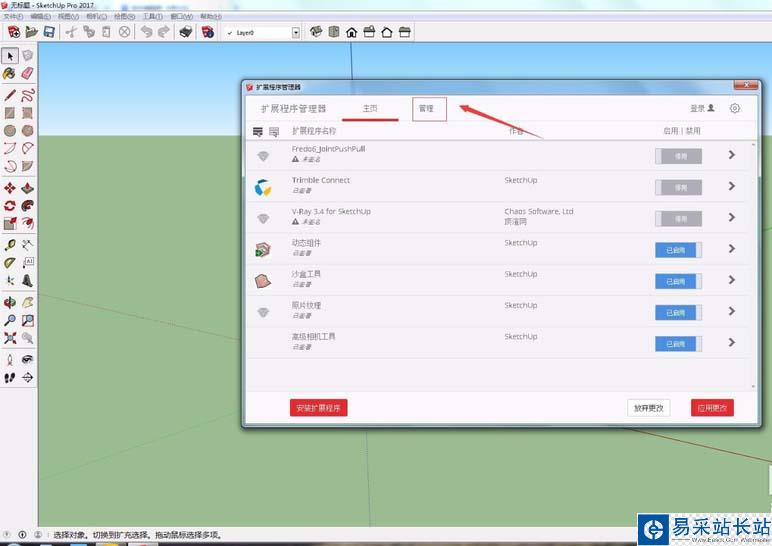Select the Circle tool

click(9, 130)
